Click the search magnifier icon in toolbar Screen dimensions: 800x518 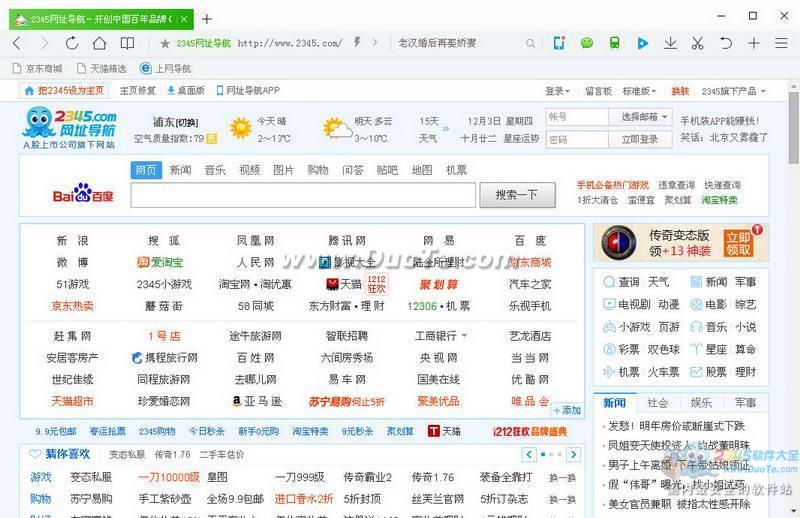[x=531, y=44]
